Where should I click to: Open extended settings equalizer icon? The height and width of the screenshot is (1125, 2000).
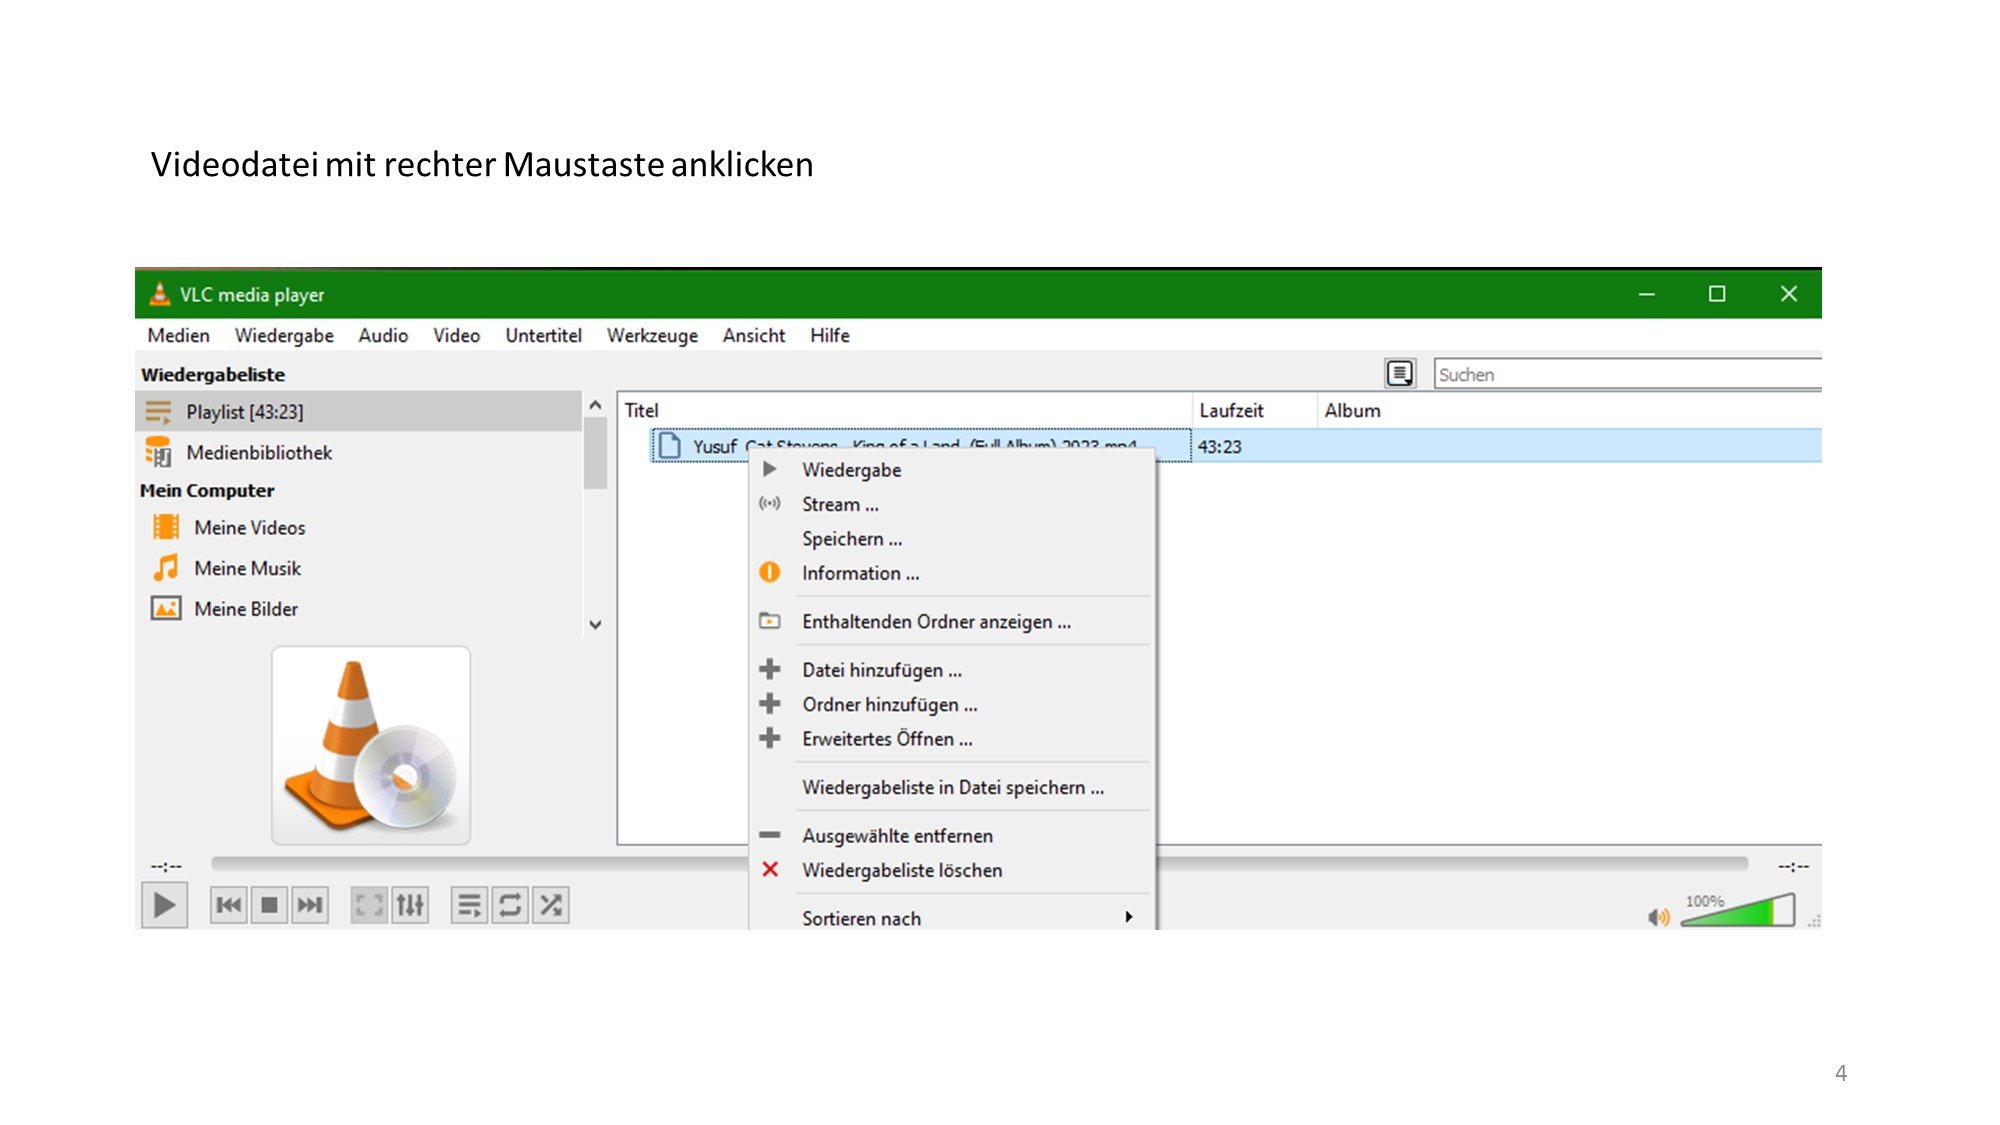tap(410, 906)
